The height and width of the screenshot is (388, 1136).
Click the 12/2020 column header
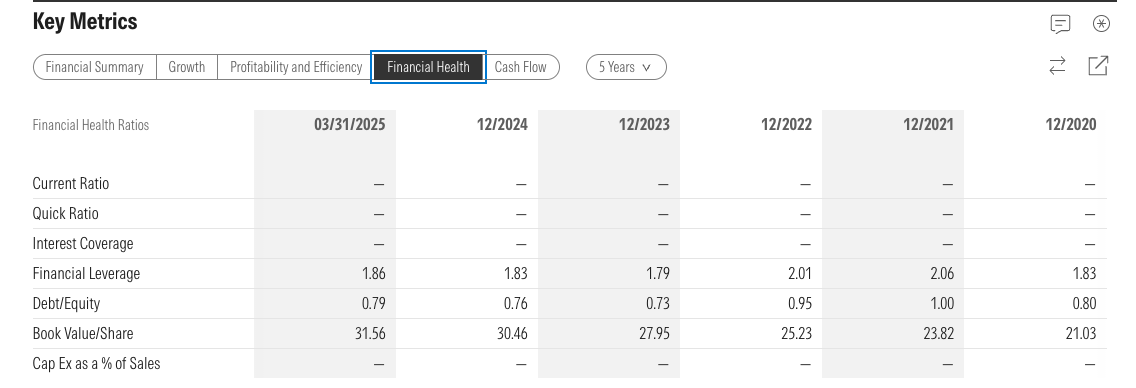point(1071,125)
